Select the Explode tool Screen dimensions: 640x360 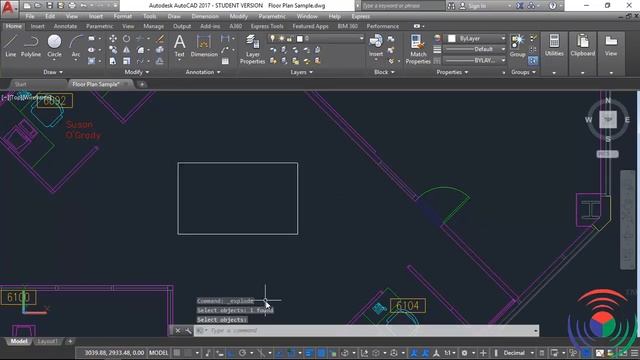(160, 50)
